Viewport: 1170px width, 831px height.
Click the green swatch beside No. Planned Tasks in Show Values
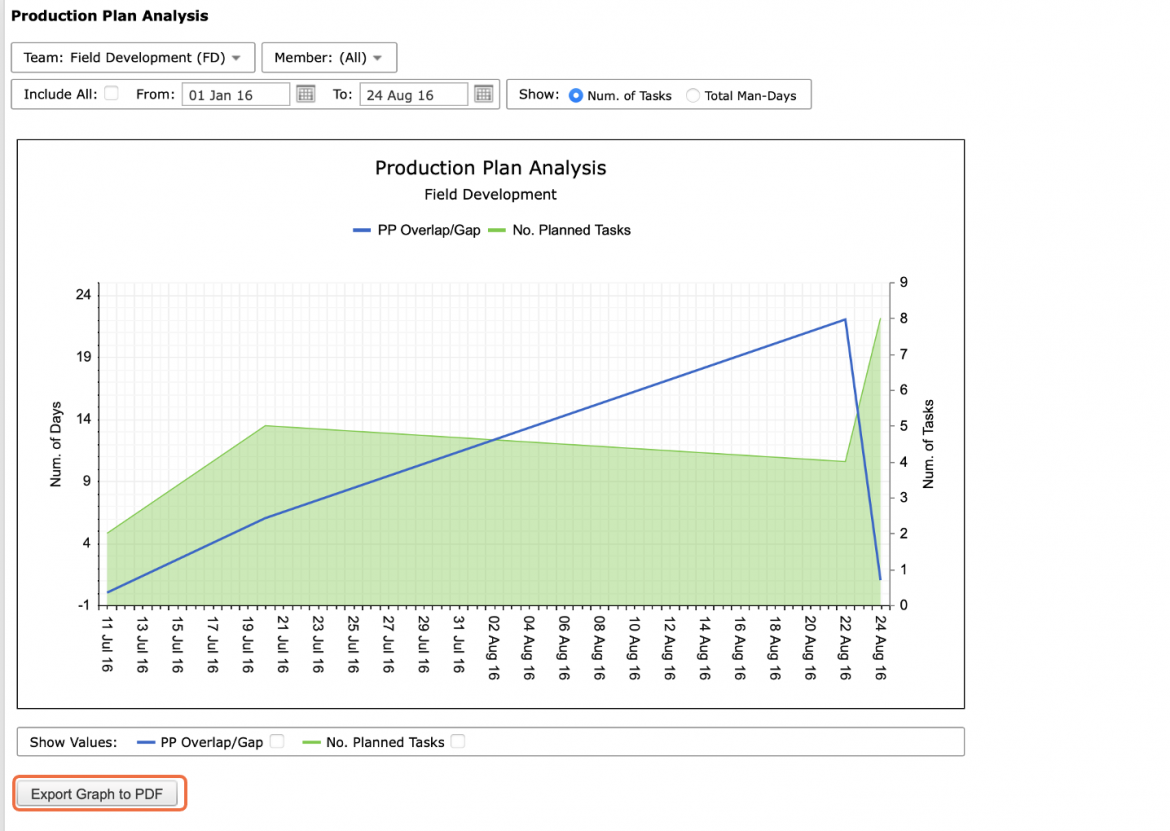click(x=312, y=742)
